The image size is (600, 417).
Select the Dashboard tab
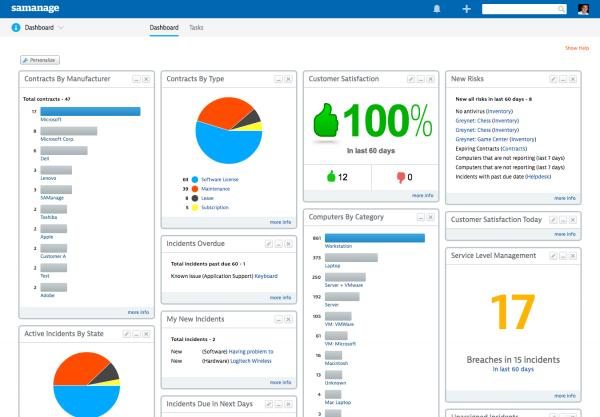point(165,28)
